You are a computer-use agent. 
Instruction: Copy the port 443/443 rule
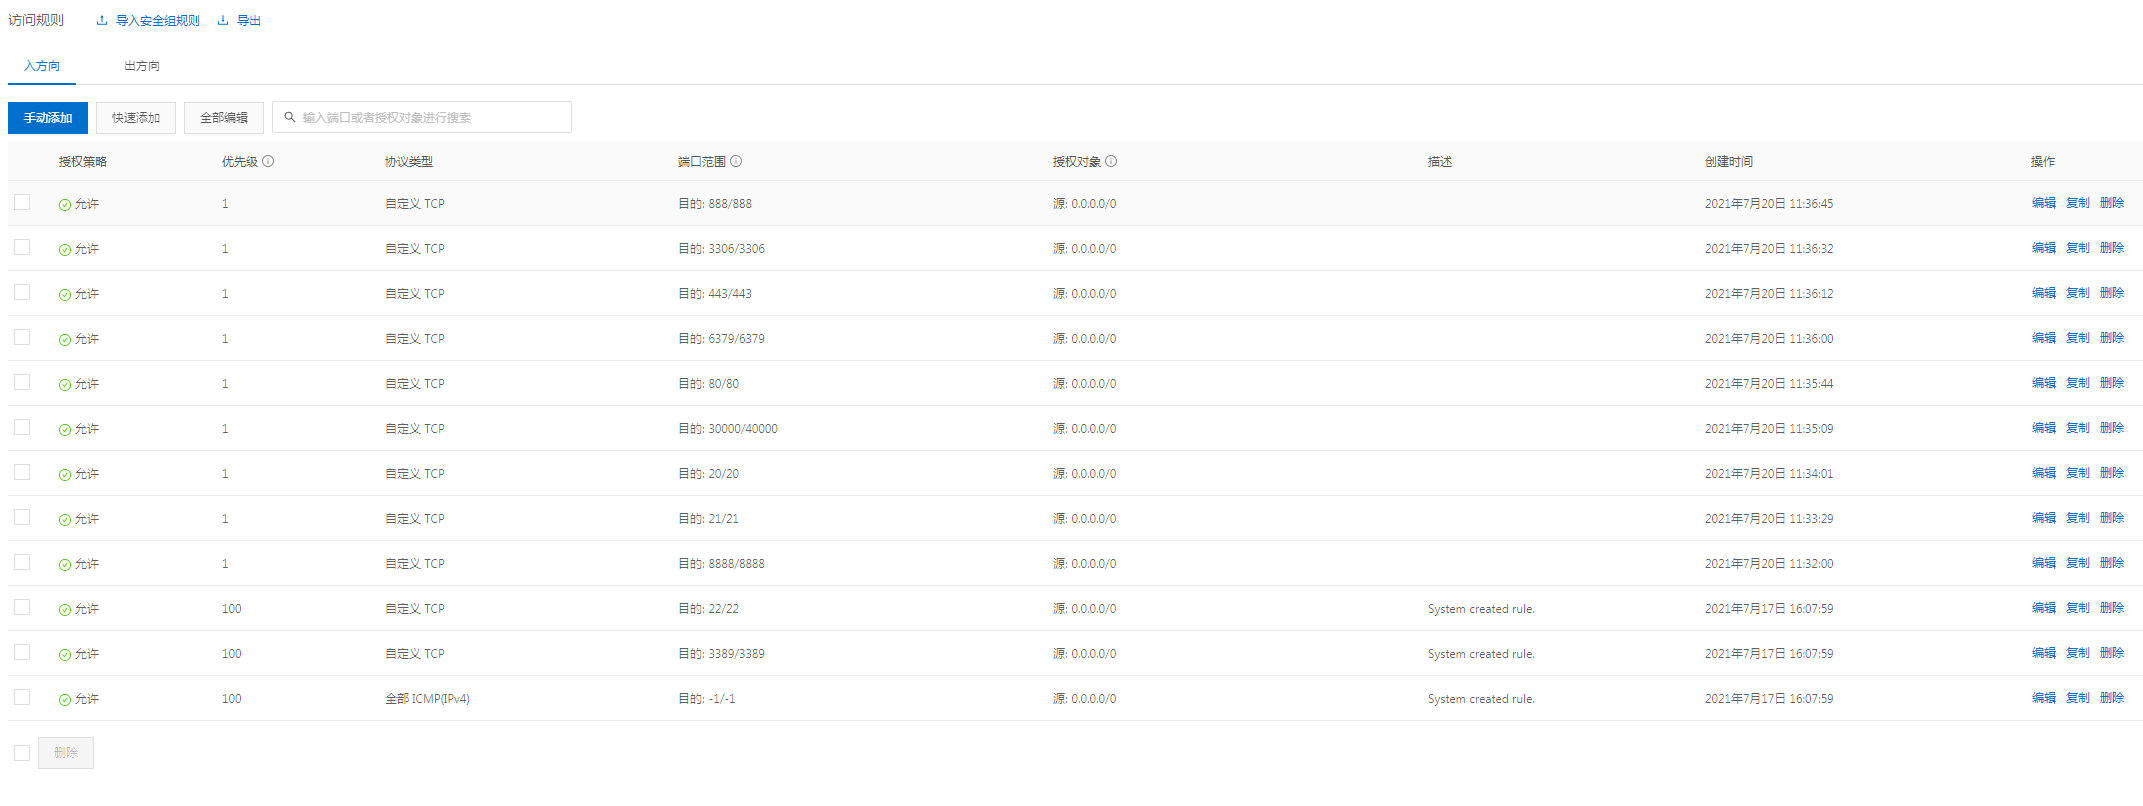[2078, 293]
